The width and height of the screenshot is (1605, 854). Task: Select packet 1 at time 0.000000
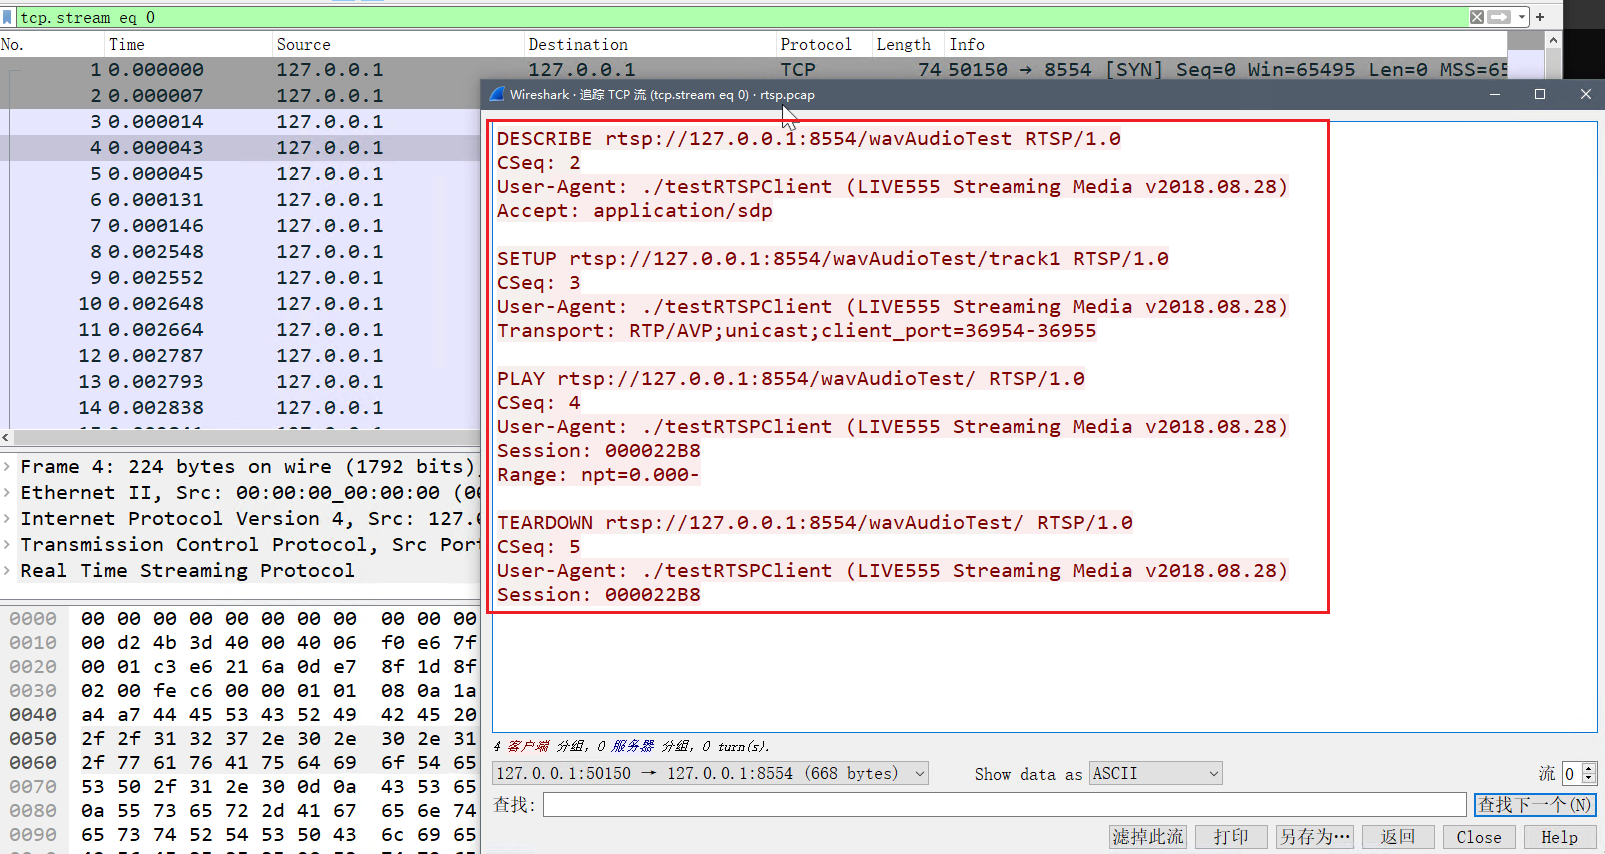[x=240, y=69]
